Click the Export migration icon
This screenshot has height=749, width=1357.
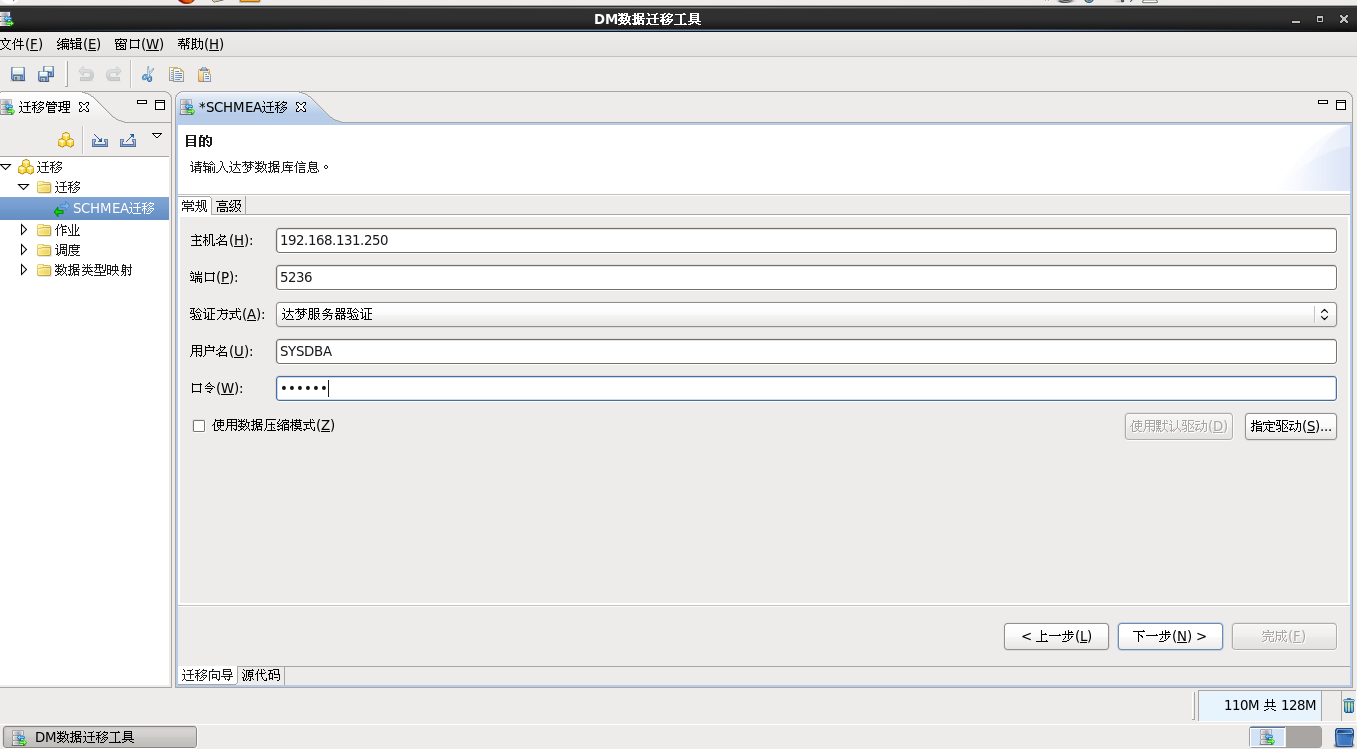click(x=128, y=140)
